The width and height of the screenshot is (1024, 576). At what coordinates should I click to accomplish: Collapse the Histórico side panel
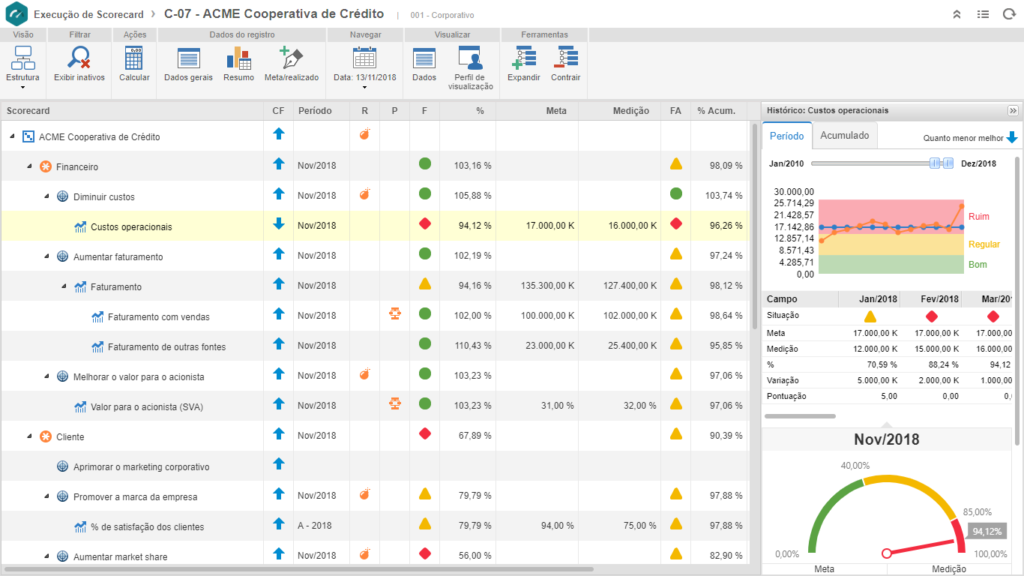[1012, 110]
